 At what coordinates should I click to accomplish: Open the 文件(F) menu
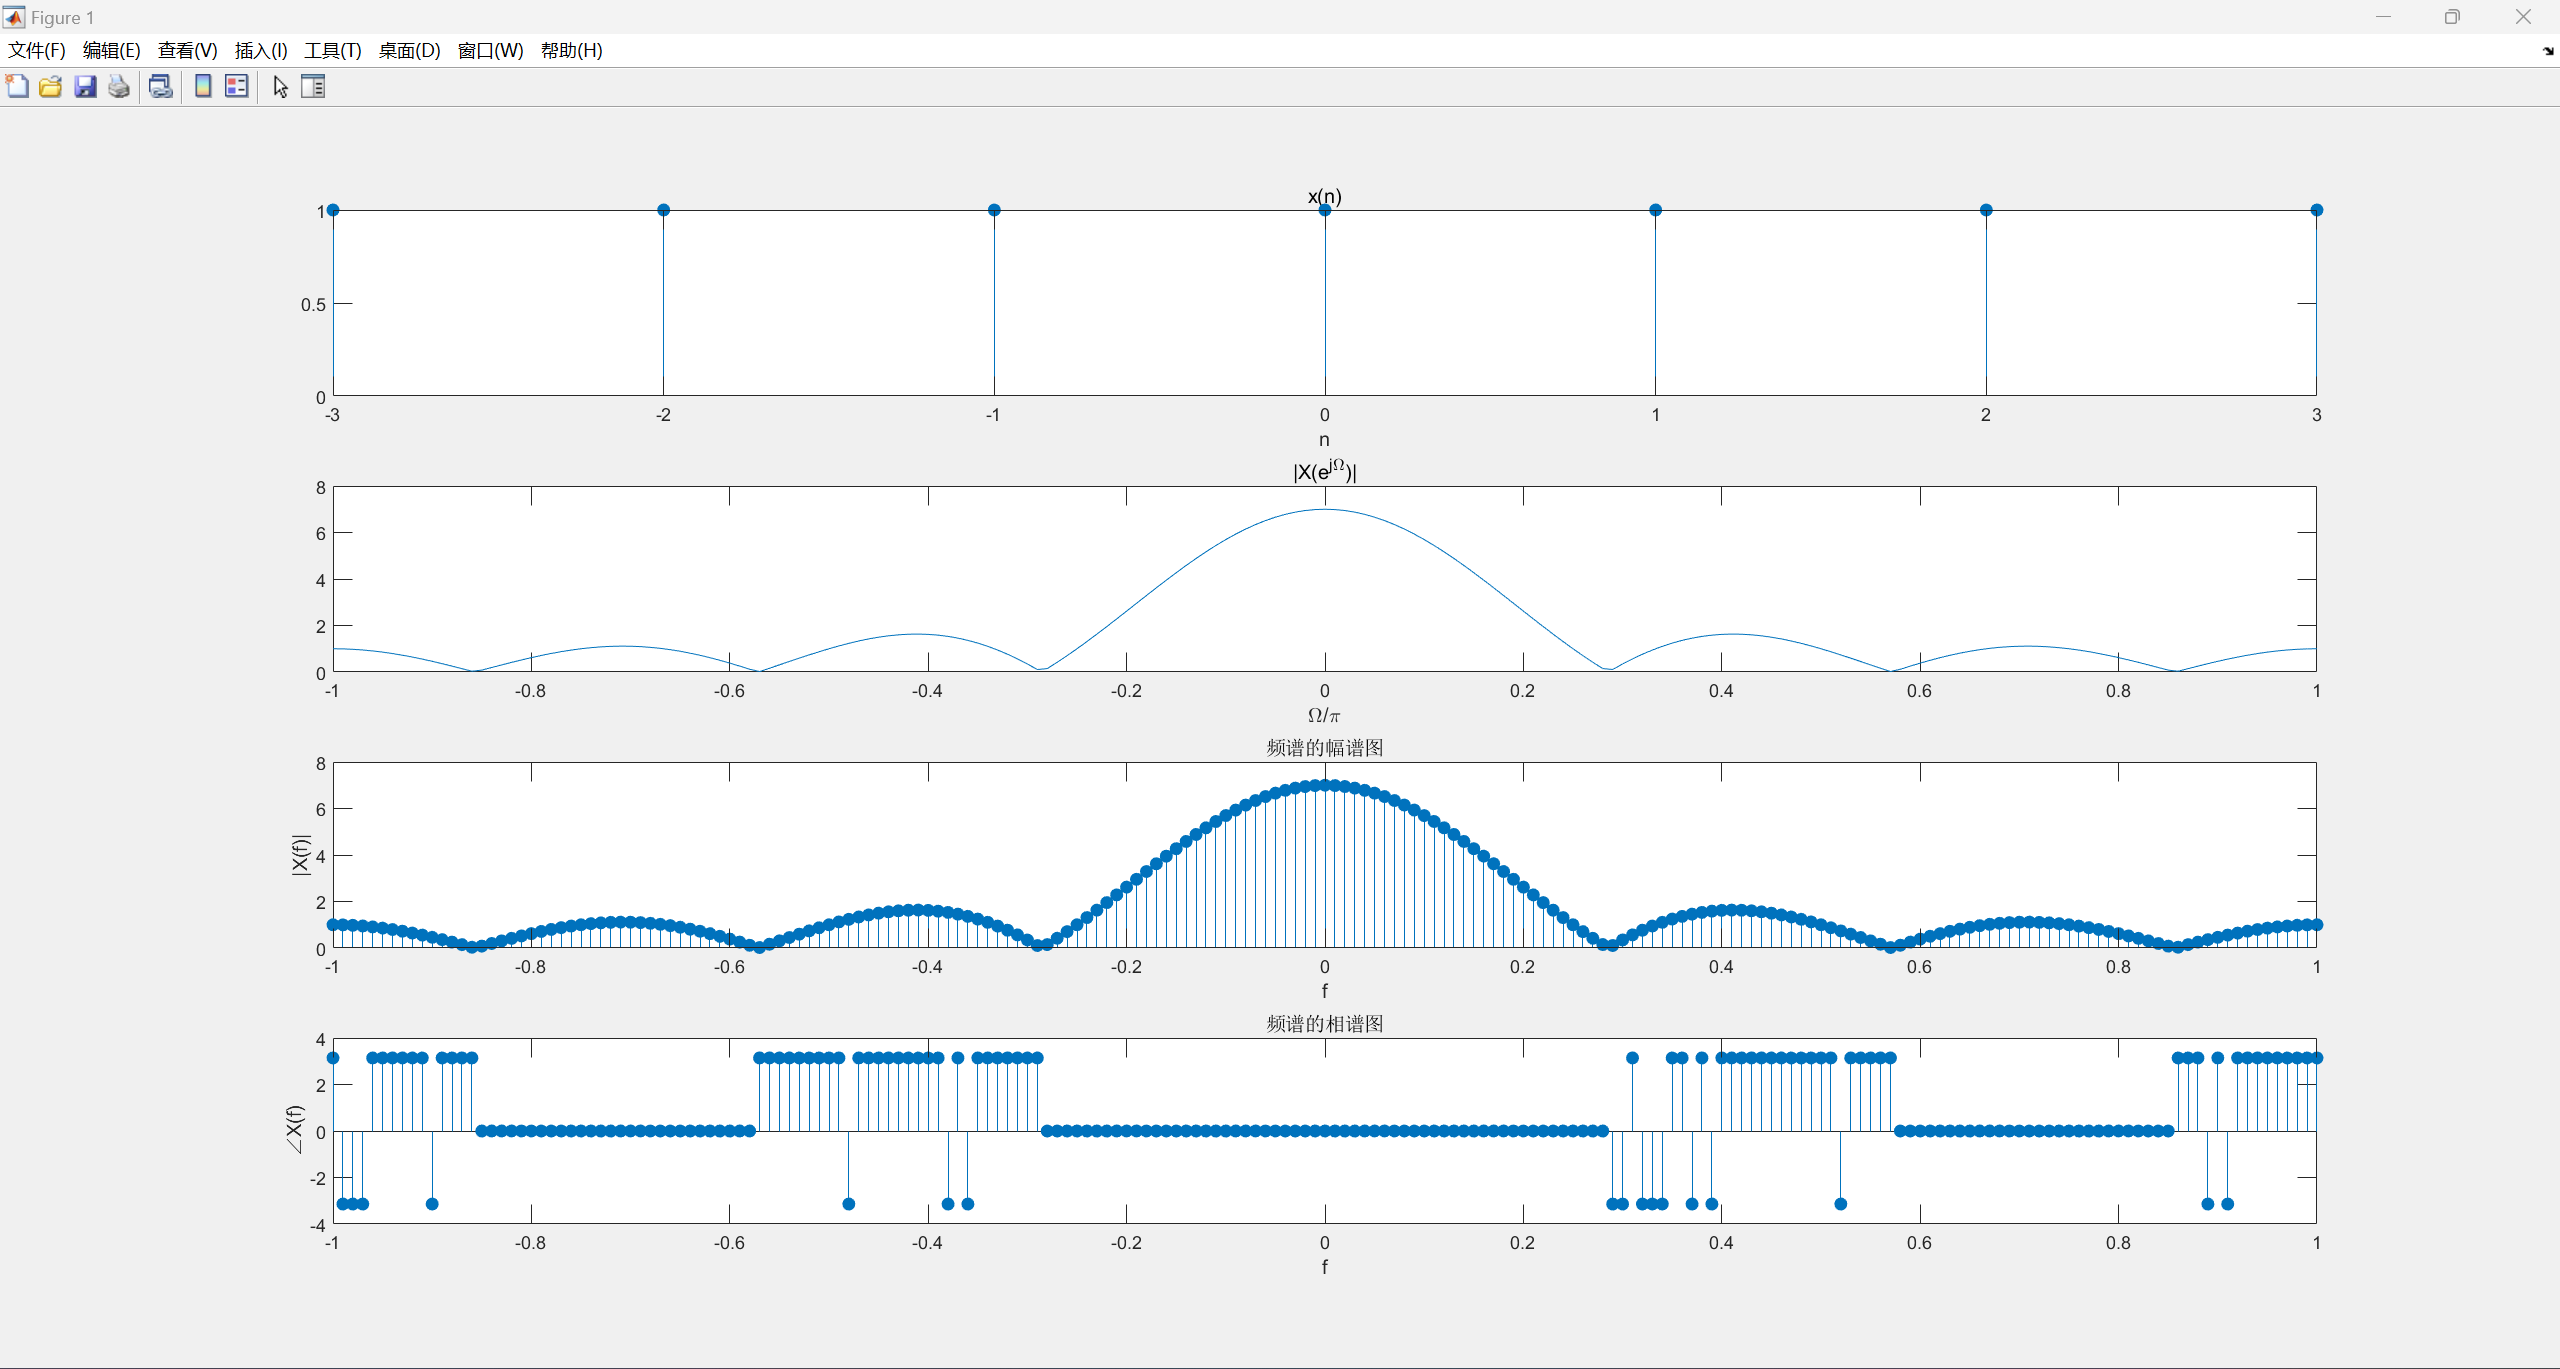37,51
